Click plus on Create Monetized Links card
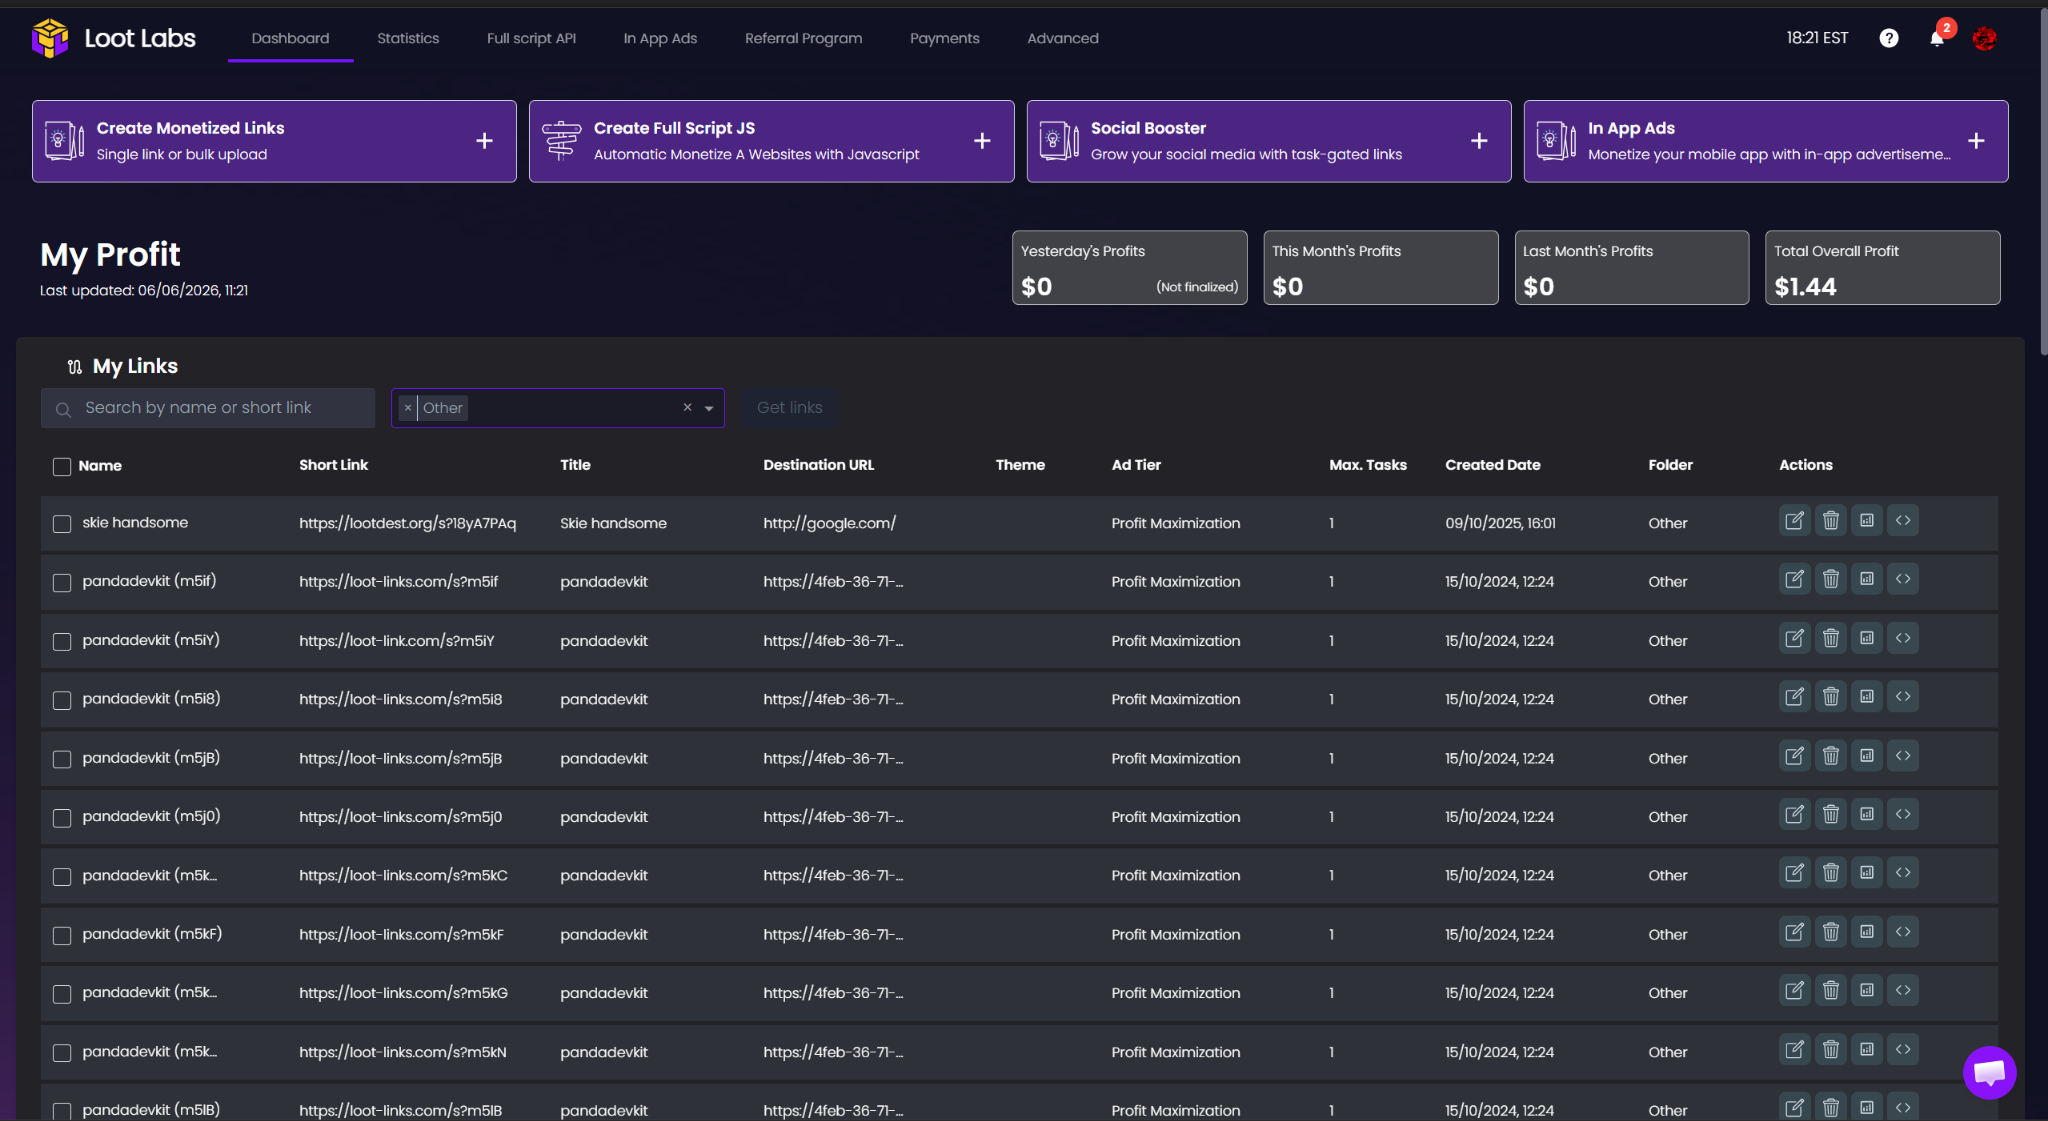2048x1121 pixels. [484, 141]
